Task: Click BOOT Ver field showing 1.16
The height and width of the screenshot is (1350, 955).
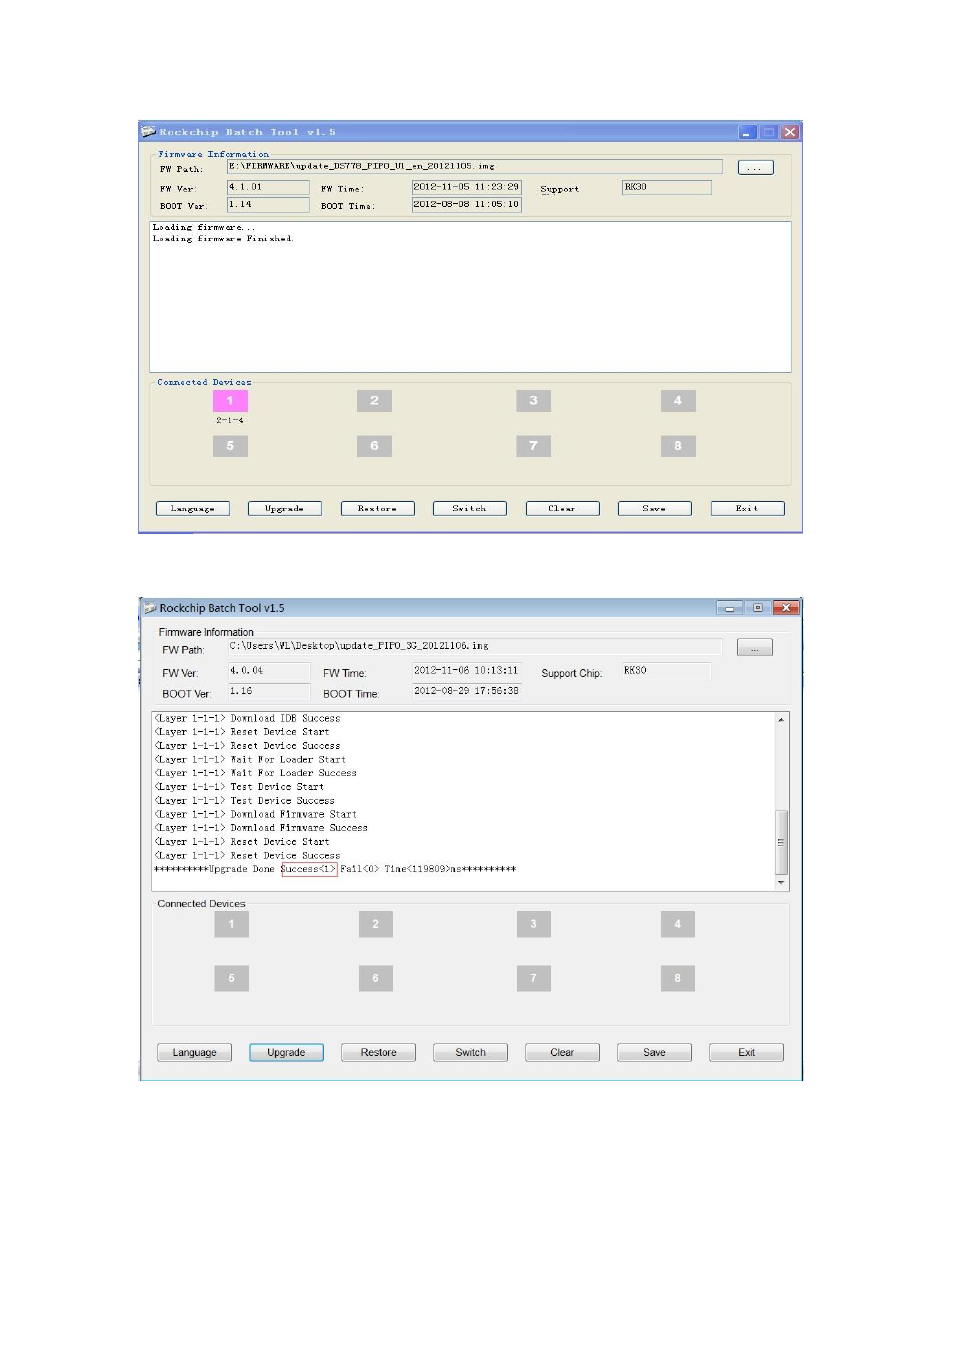Action: (x=269, y=692)
